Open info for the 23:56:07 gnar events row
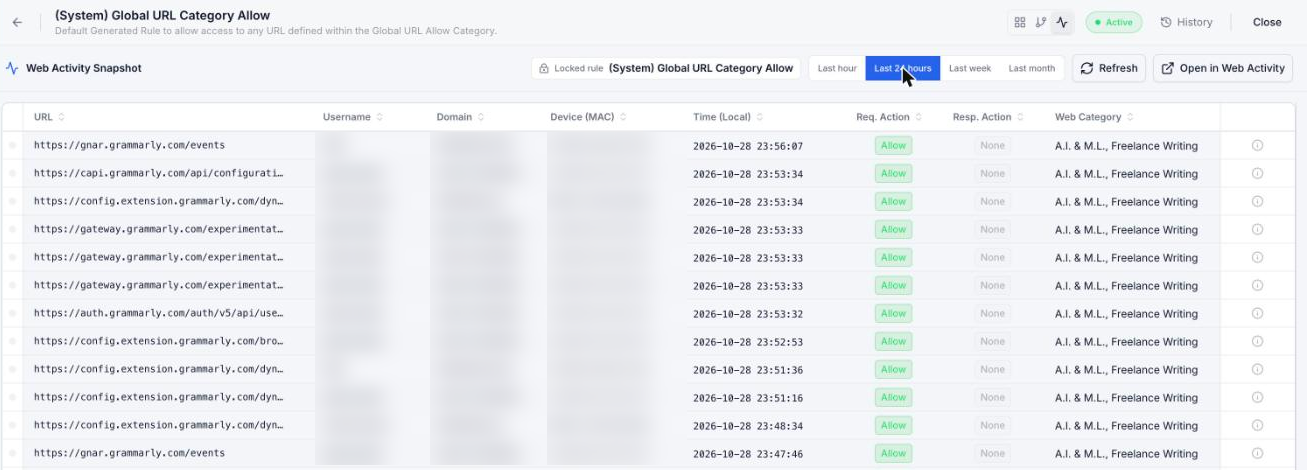1307x470 pixels. point(1257,145)
